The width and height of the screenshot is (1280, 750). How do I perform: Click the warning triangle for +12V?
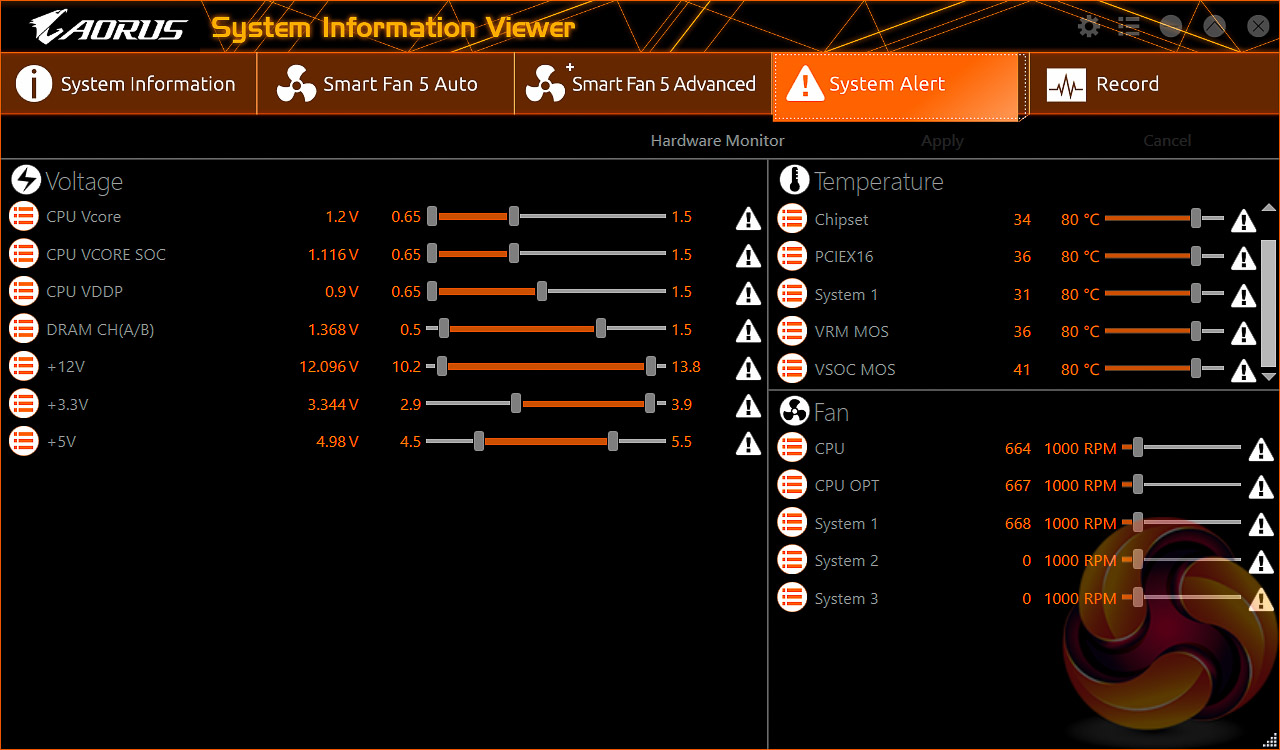point(748,368)
